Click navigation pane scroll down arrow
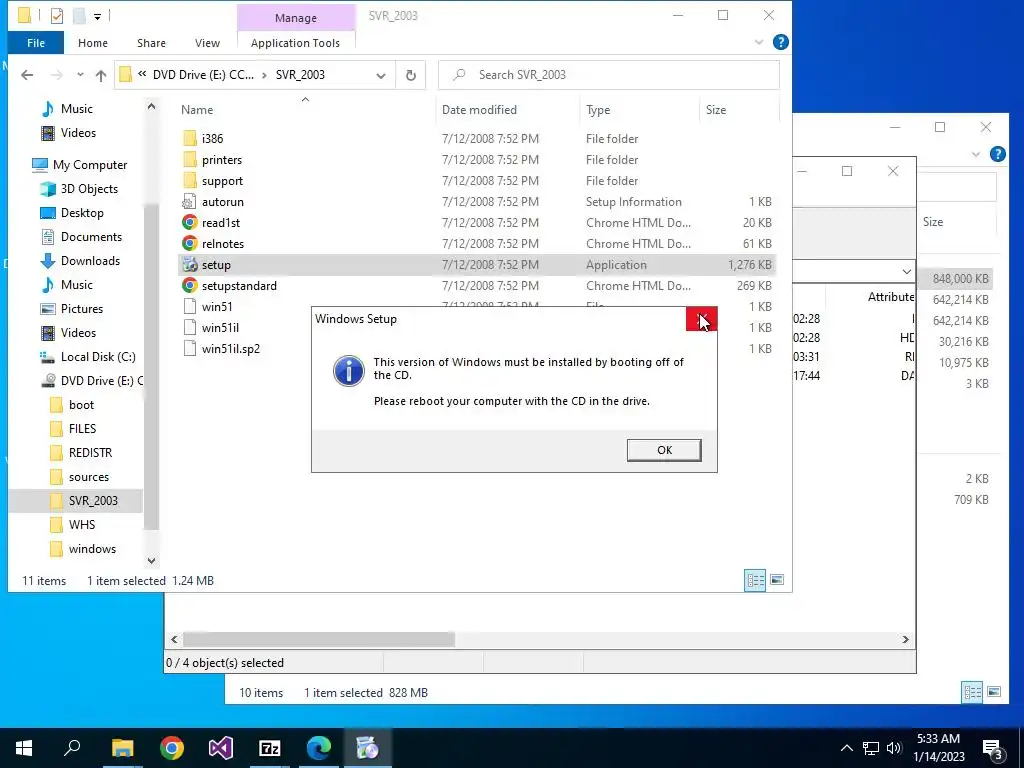 tap(152, 560)
